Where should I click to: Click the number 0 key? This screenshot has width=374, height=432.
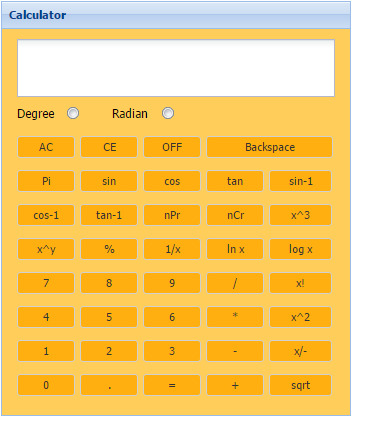pos(46,385)
